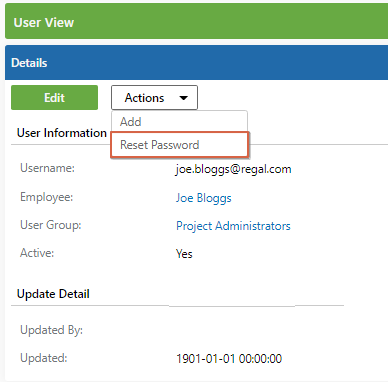Open the Actions dropdown
388x382 pixels.
point(154,98)
